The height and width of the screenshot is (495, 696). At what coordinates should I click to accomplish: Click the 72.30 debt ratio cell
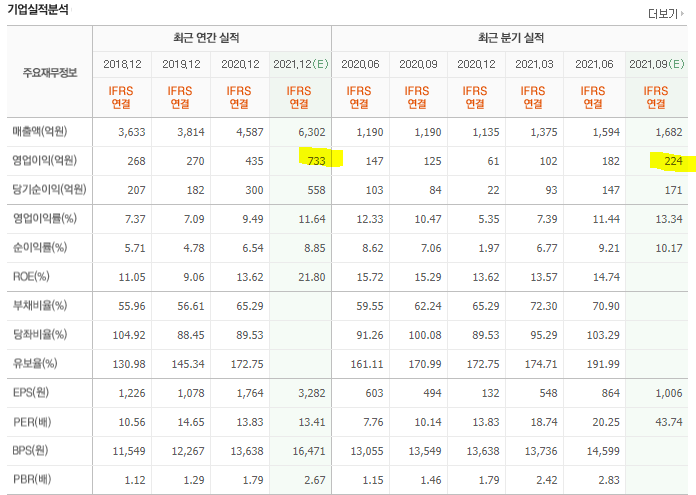(543, 306)
